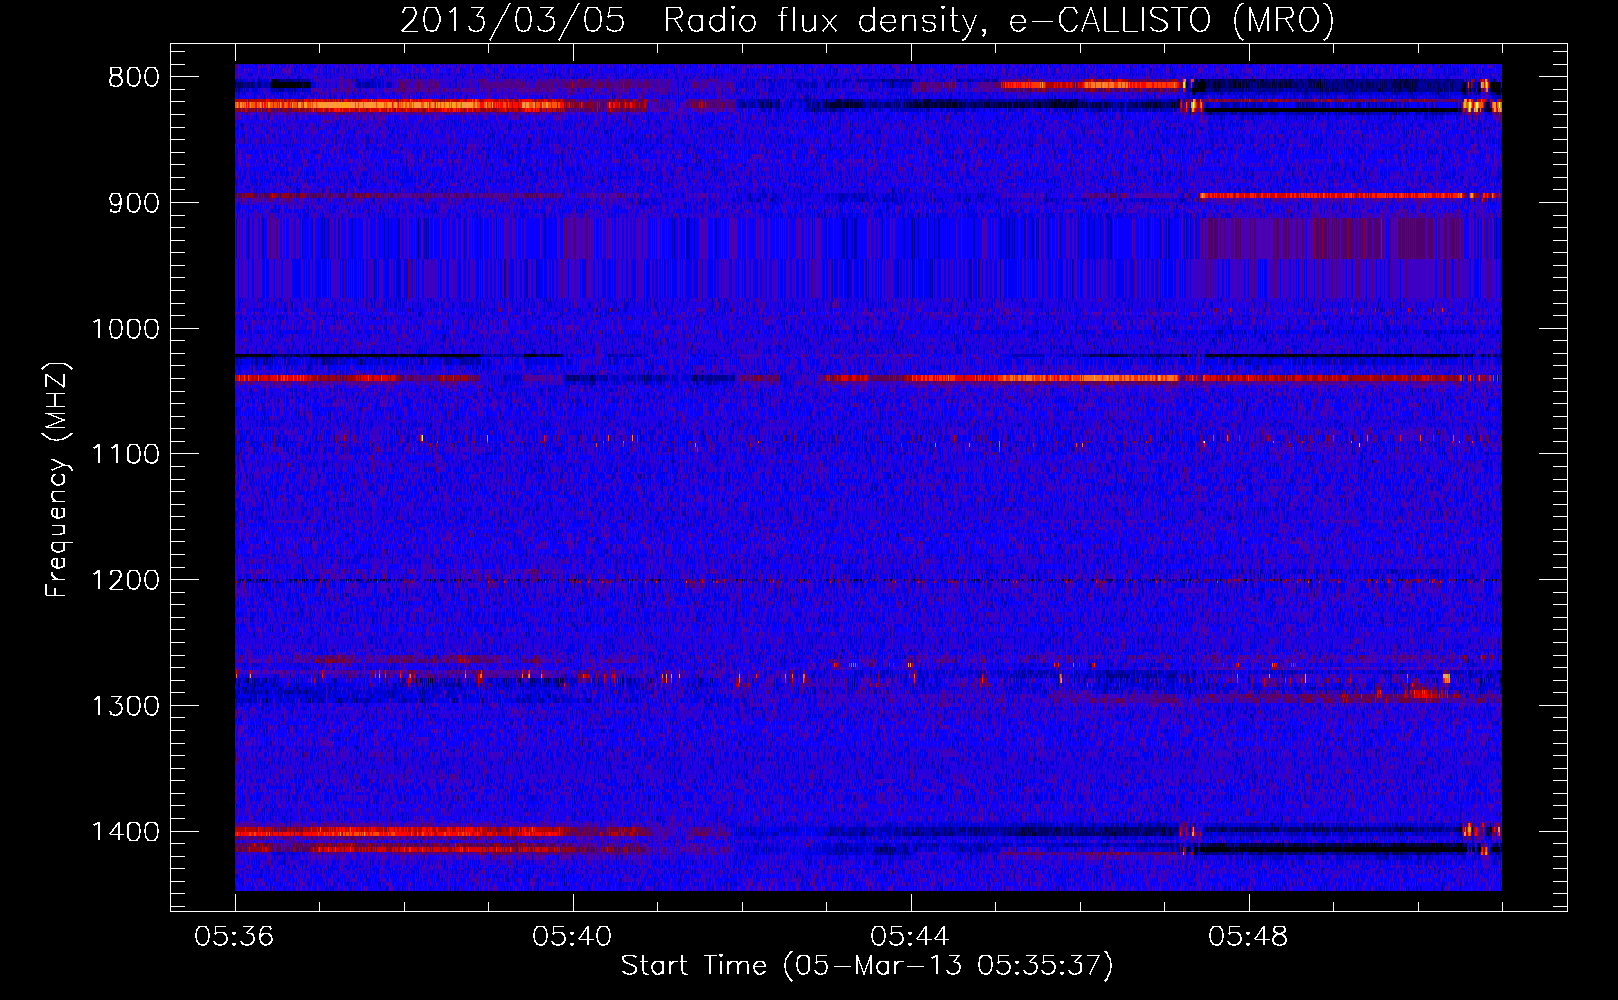Click the 1300 frequency tick label
The image size is (1618, 1000).
click(126, 707)
